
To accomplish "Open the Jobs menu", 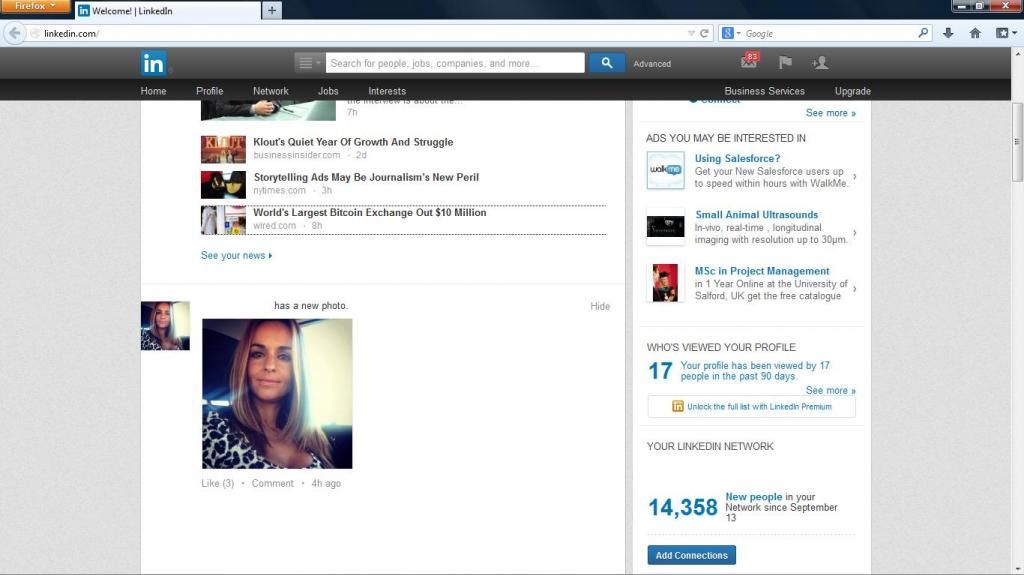I will pyautogui.click(x=328, y=91).
